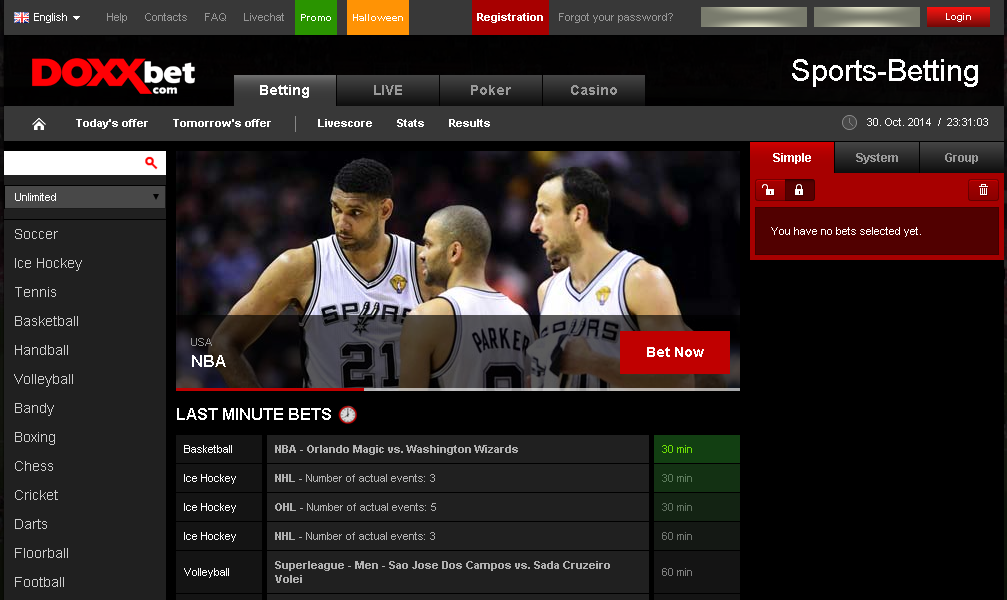Click the Bet Now button on NBA banner

point(675,352)
